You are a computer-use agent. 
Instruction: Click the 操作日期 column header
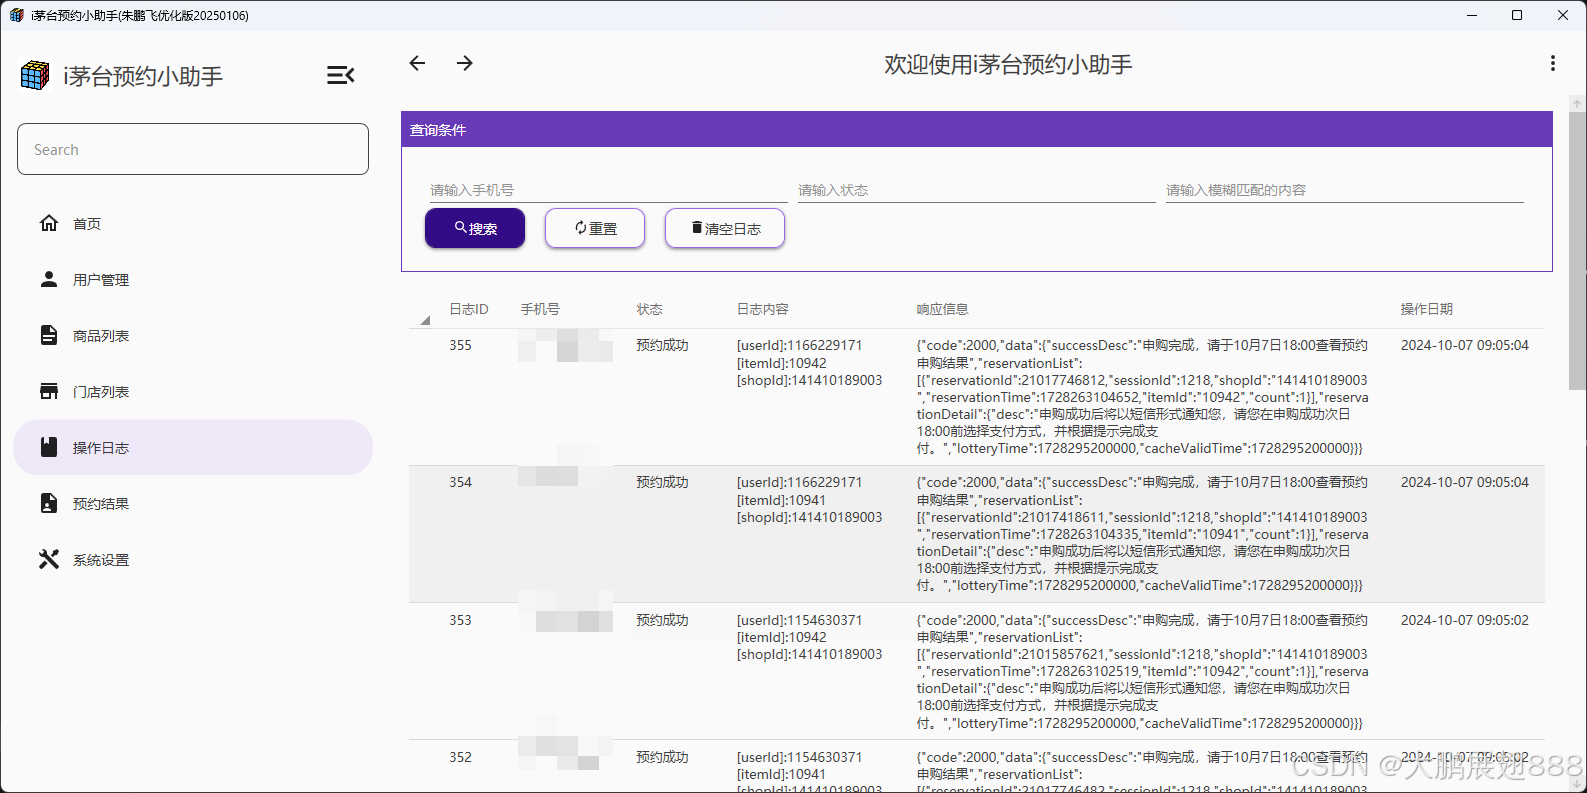click(1426, 309)
